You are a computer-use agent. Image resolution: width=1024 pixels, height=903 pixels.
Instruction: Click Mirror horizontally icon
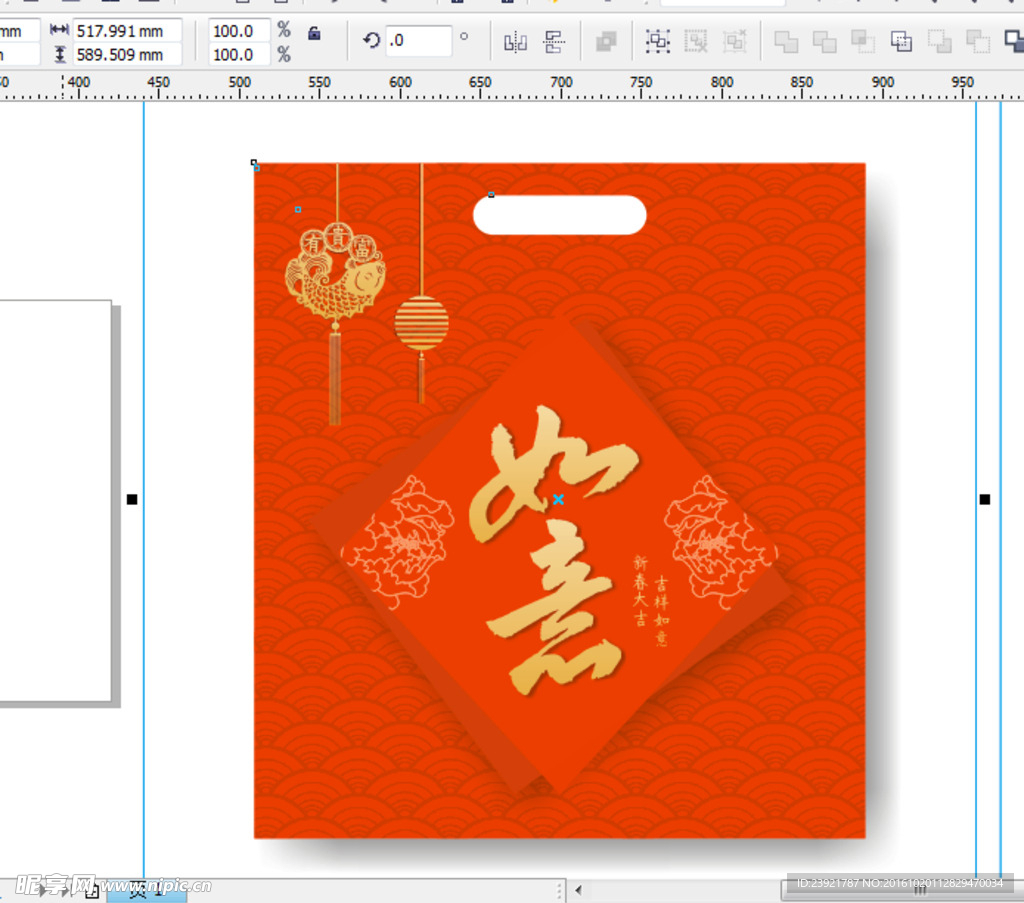point(515,42)
